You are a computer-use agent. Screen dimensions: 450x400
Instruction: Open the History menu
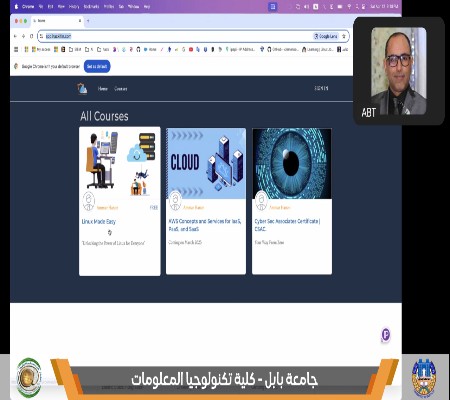(x=74, y=6)
